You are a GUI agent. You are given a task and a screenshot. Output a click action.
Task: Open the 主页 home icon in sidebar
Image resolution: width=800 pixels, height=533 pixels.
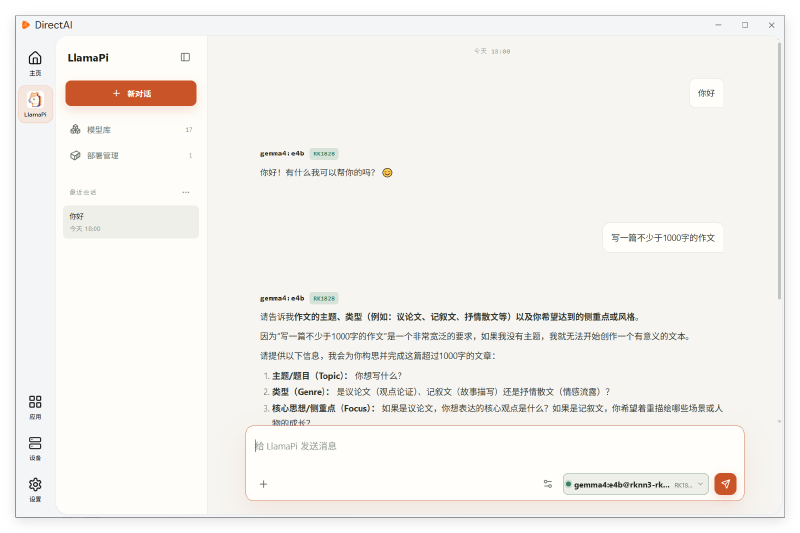pos(35,63)
